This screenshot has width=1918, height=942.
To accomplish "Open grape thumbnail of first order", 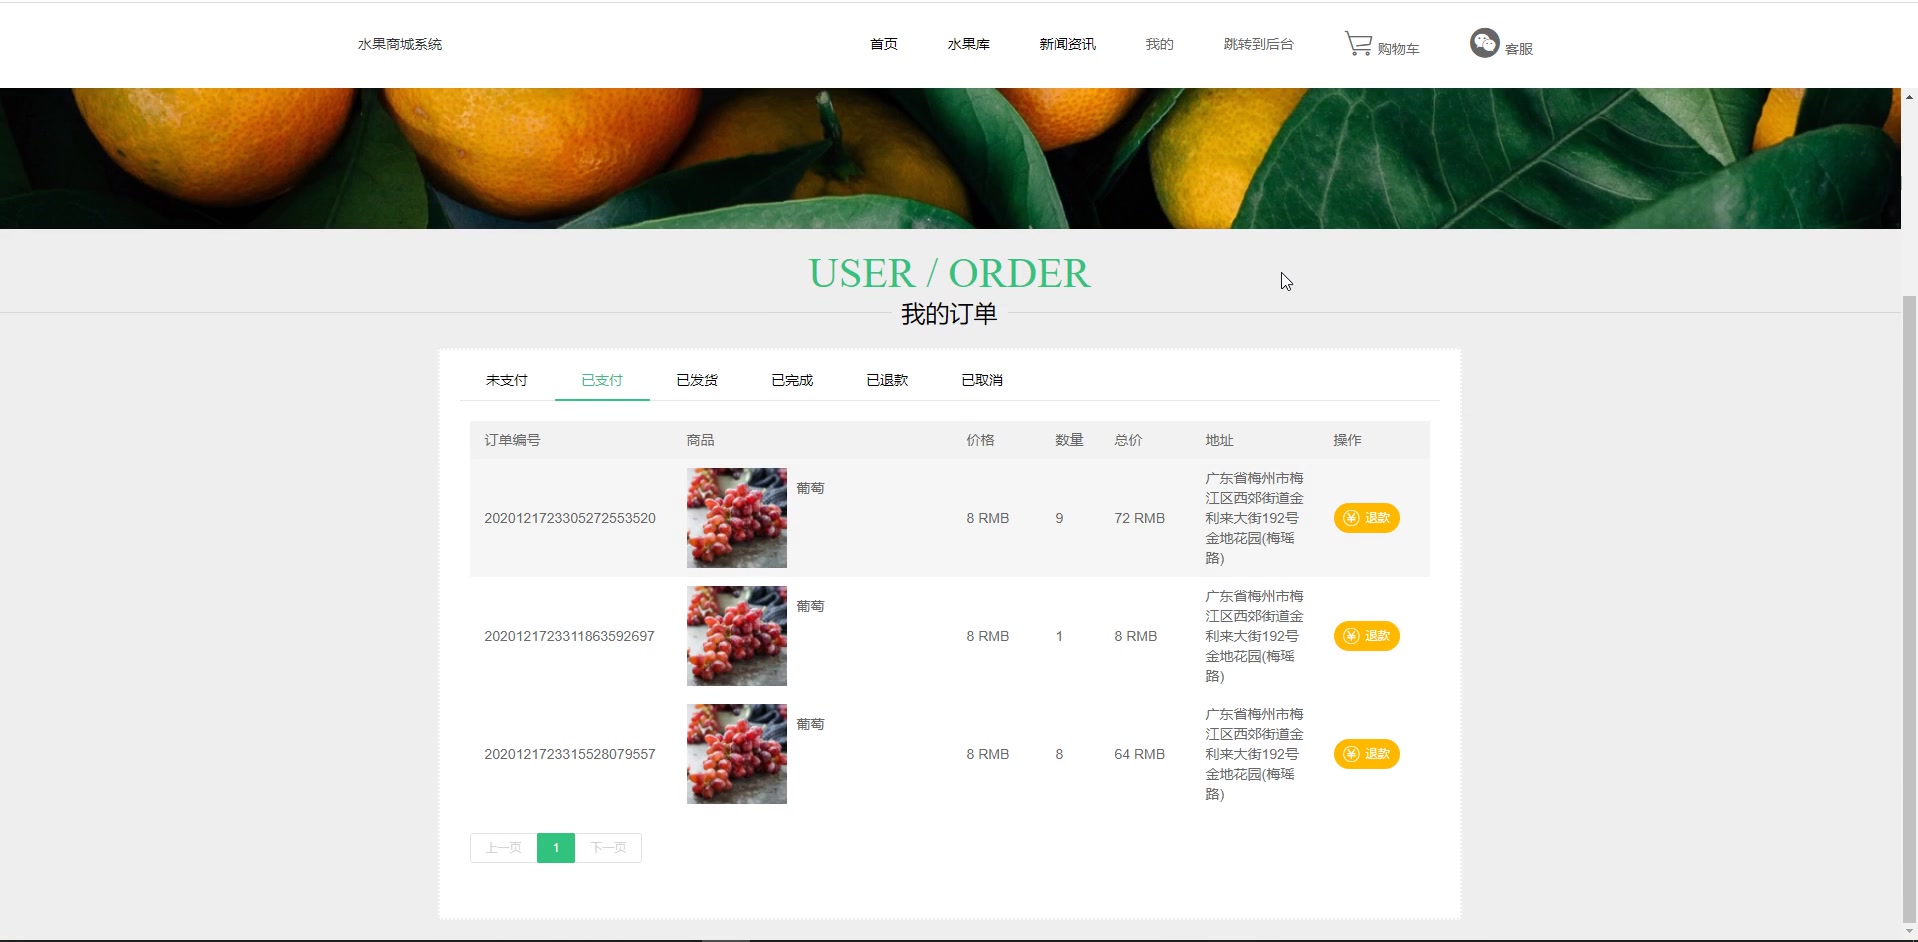I will [x=737, y=518].
